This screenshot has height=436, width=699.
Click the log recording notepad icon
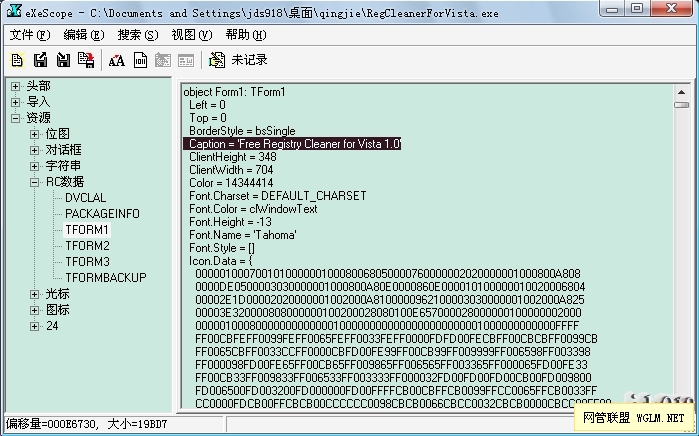(x=217, y=60)
